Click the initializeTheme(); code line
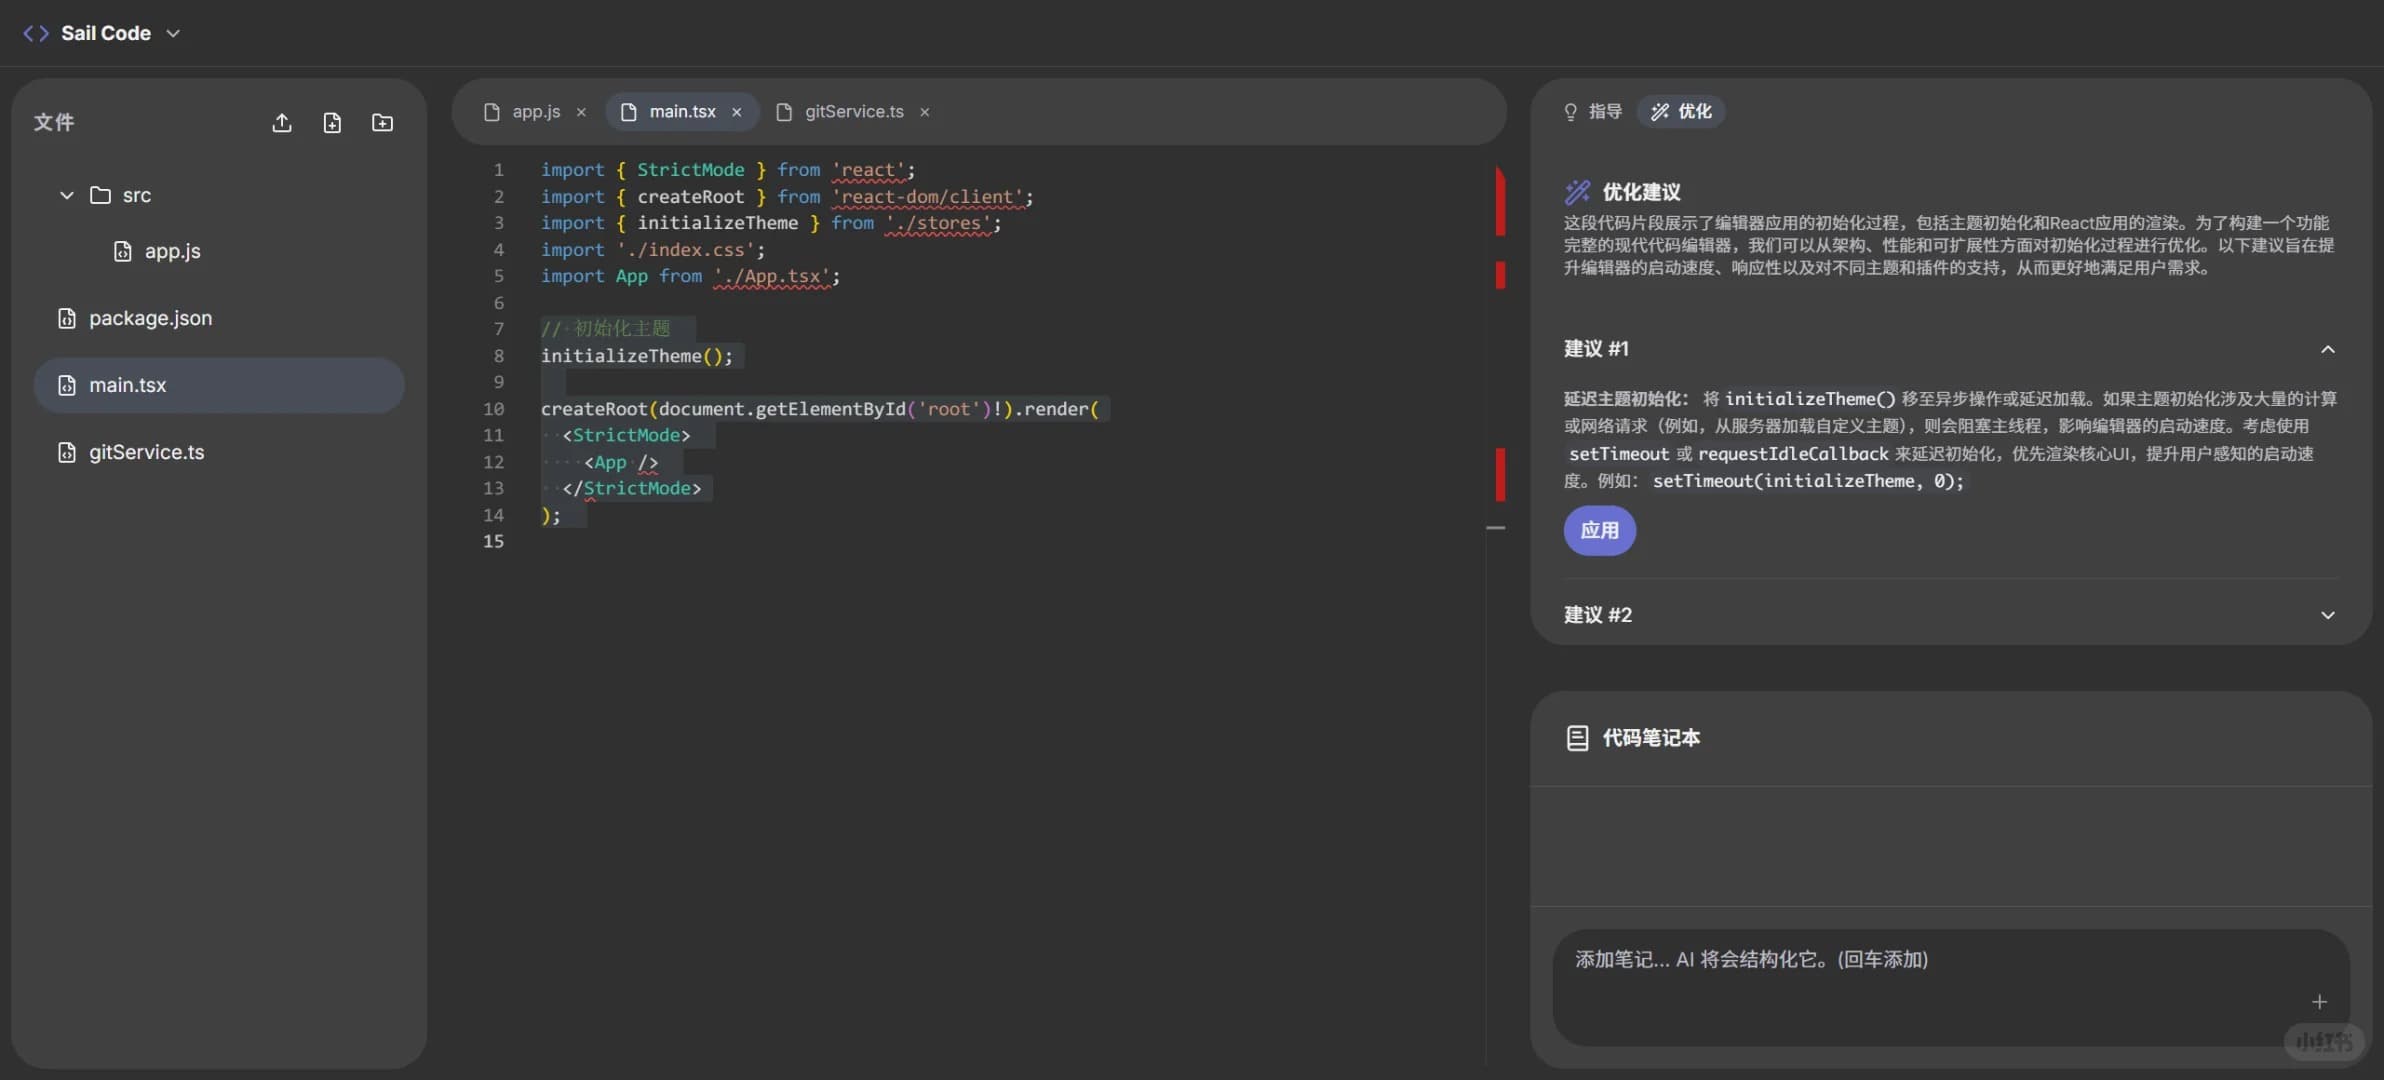Viewport: 2384px width, 1080px height. coord(637,356)
